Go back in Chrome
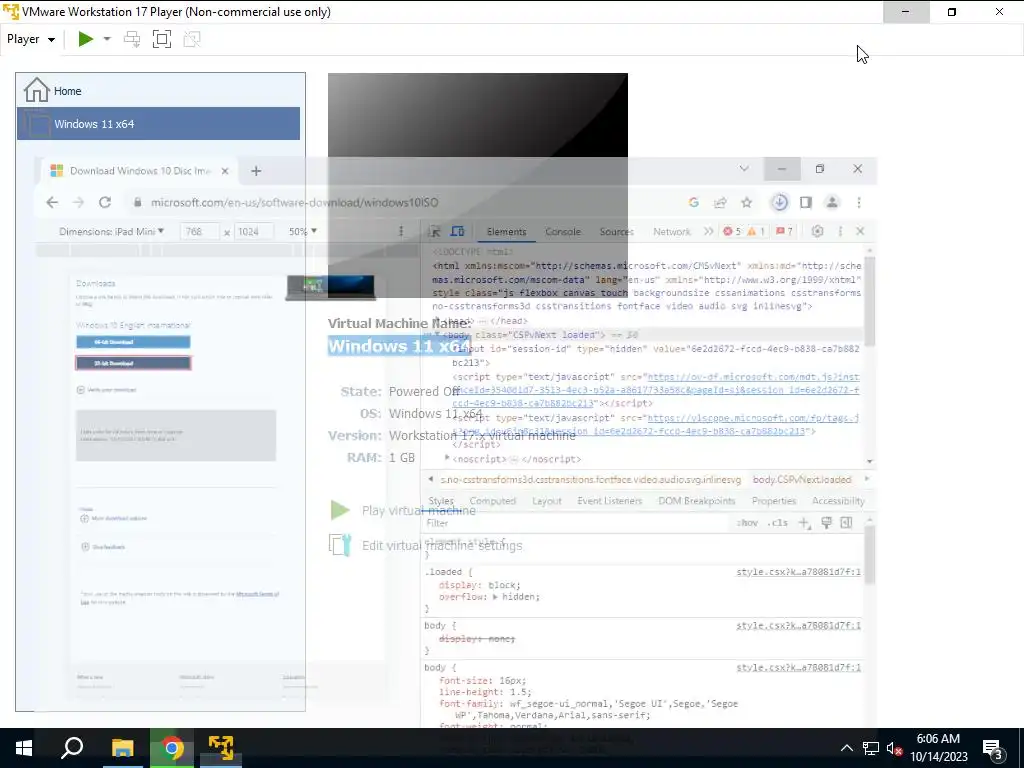 52,202
